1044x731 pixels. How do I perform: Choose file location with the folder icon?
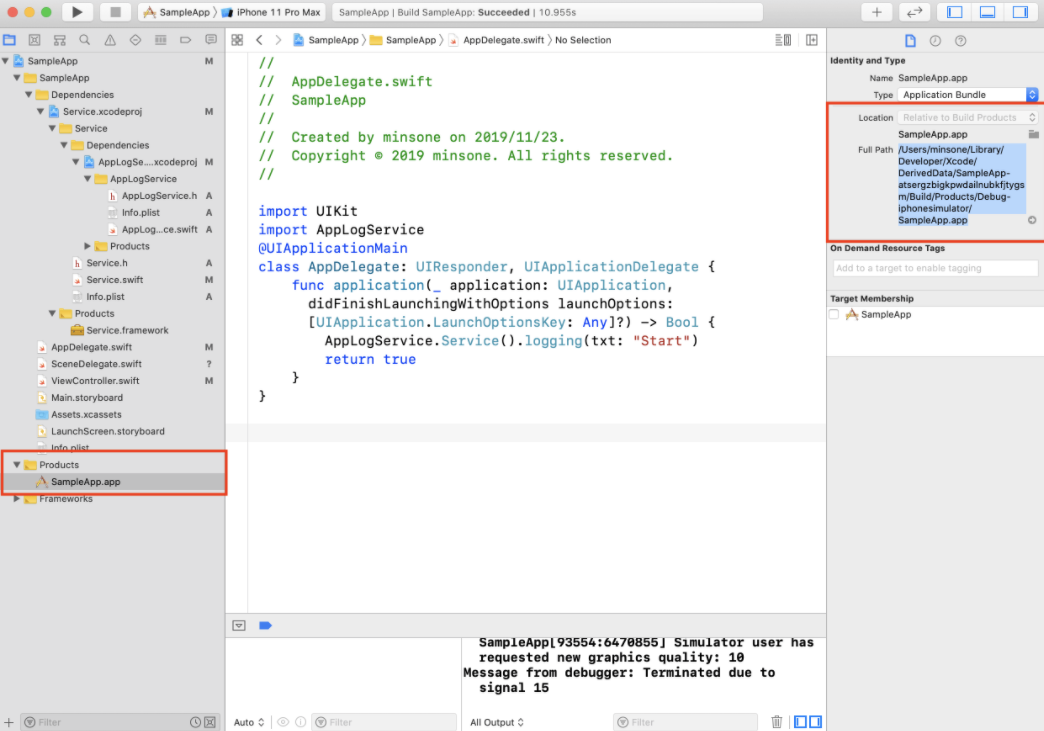point(1033,134)
